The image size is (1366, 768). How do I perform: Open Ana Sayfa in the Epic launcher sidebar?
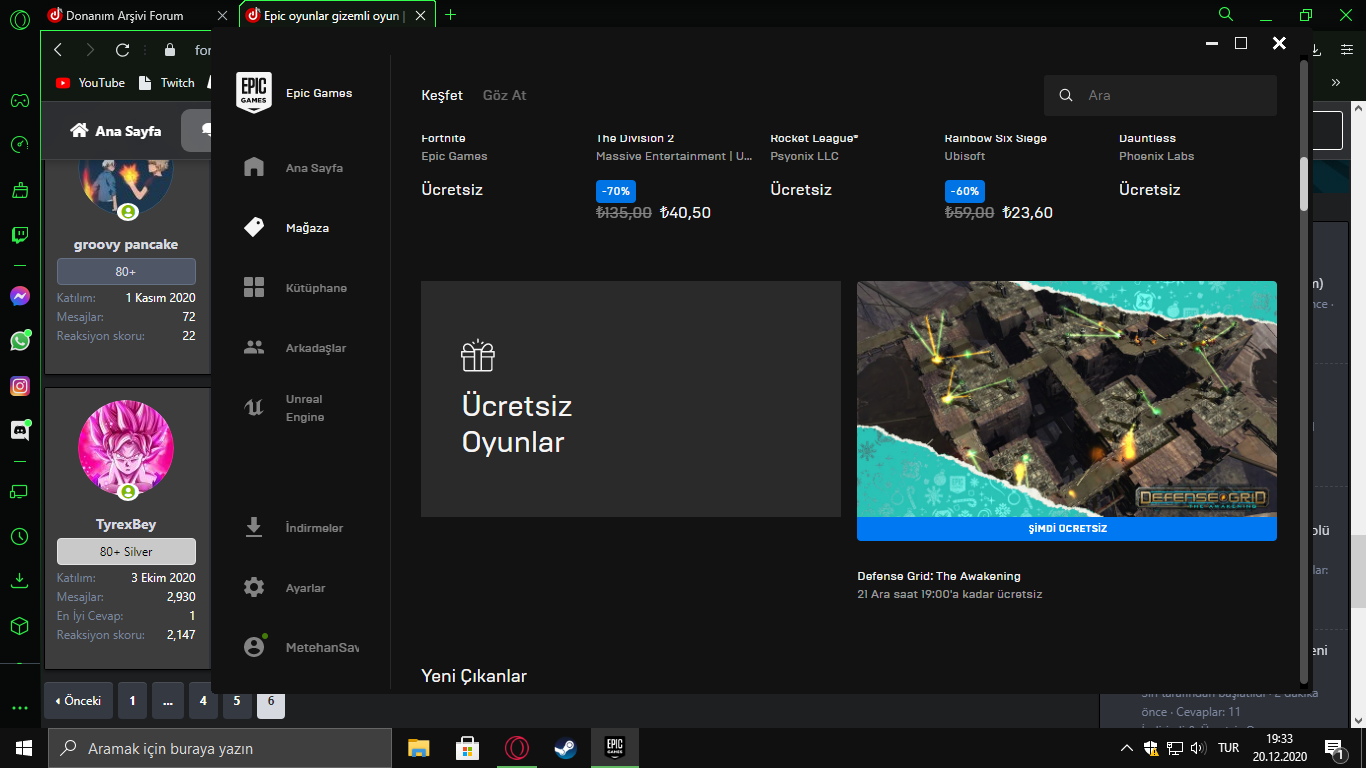(293, 168)
